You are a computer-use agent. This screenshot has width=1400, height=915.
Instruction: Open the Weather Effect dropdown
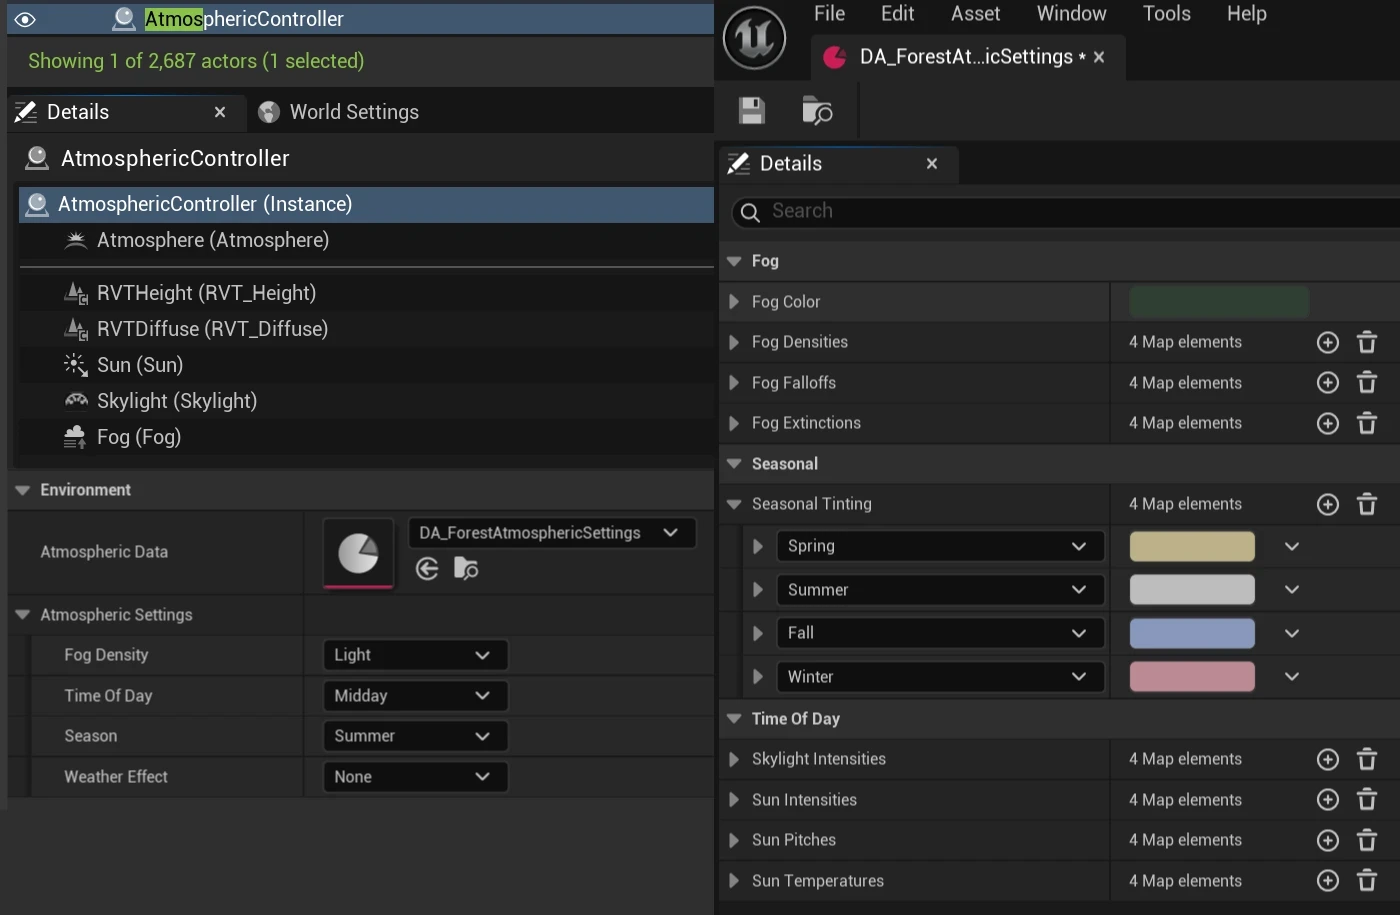click(414, 777)
